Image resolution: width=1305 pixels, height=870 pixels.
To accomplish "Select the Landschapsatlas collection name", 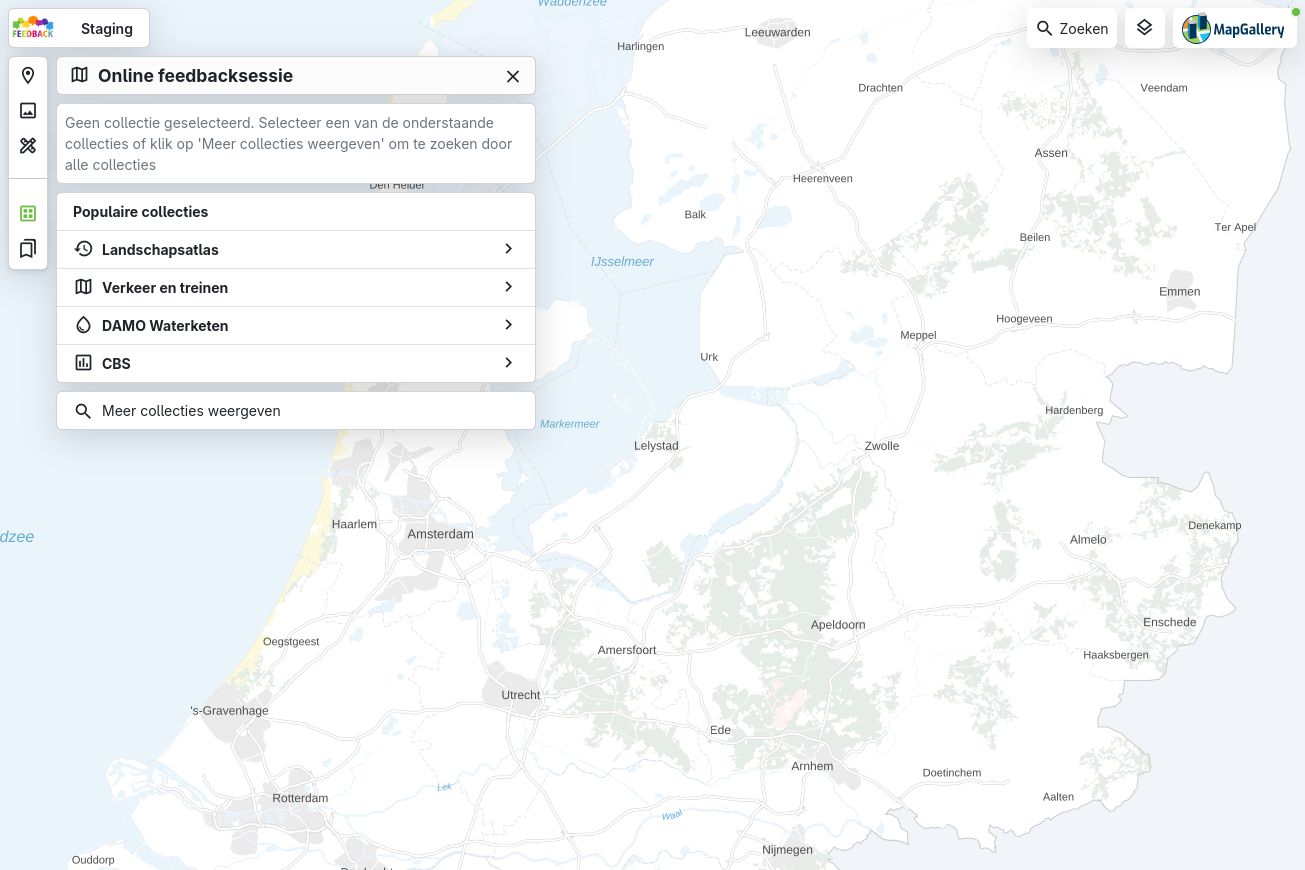I will (160, 250).
